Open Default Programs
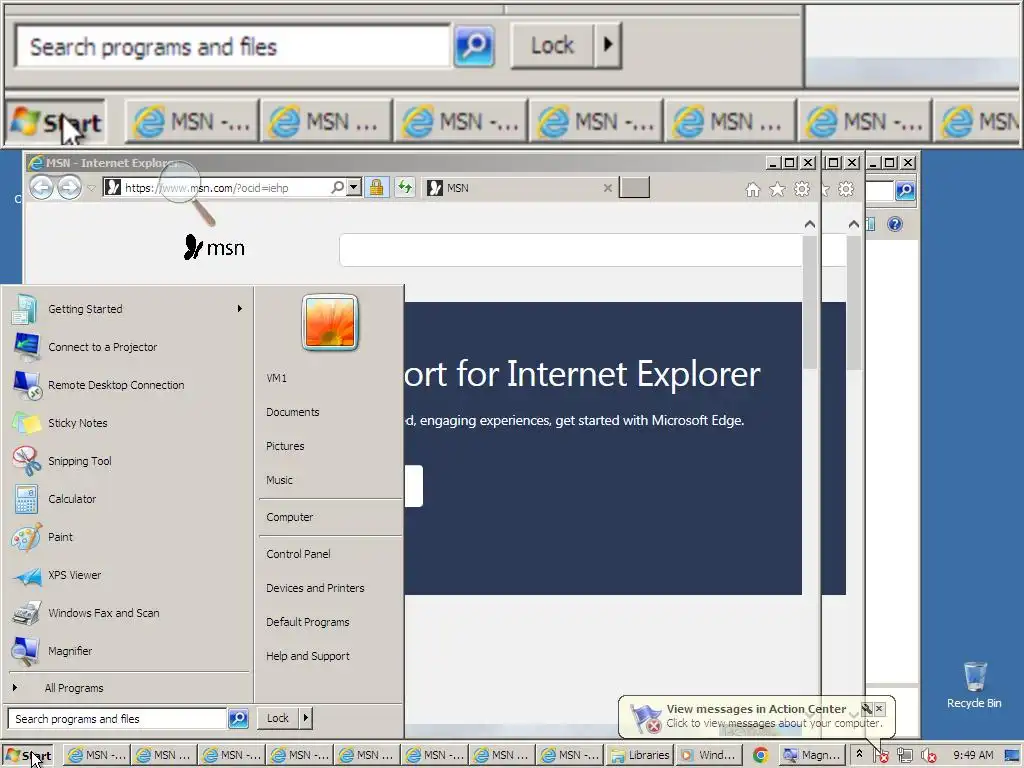 click(330, 622)
